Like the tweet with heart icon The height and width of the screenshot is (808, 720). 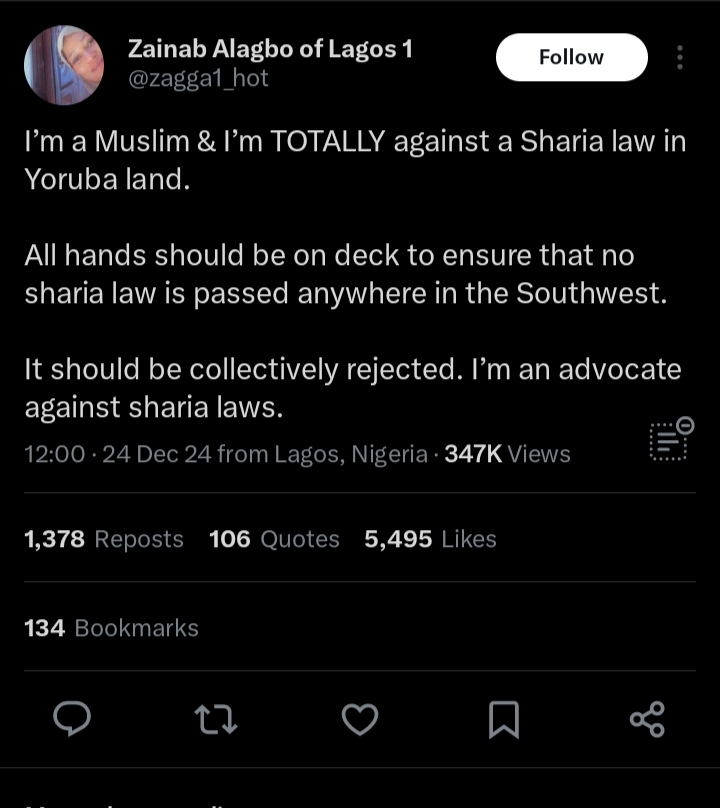360,719
